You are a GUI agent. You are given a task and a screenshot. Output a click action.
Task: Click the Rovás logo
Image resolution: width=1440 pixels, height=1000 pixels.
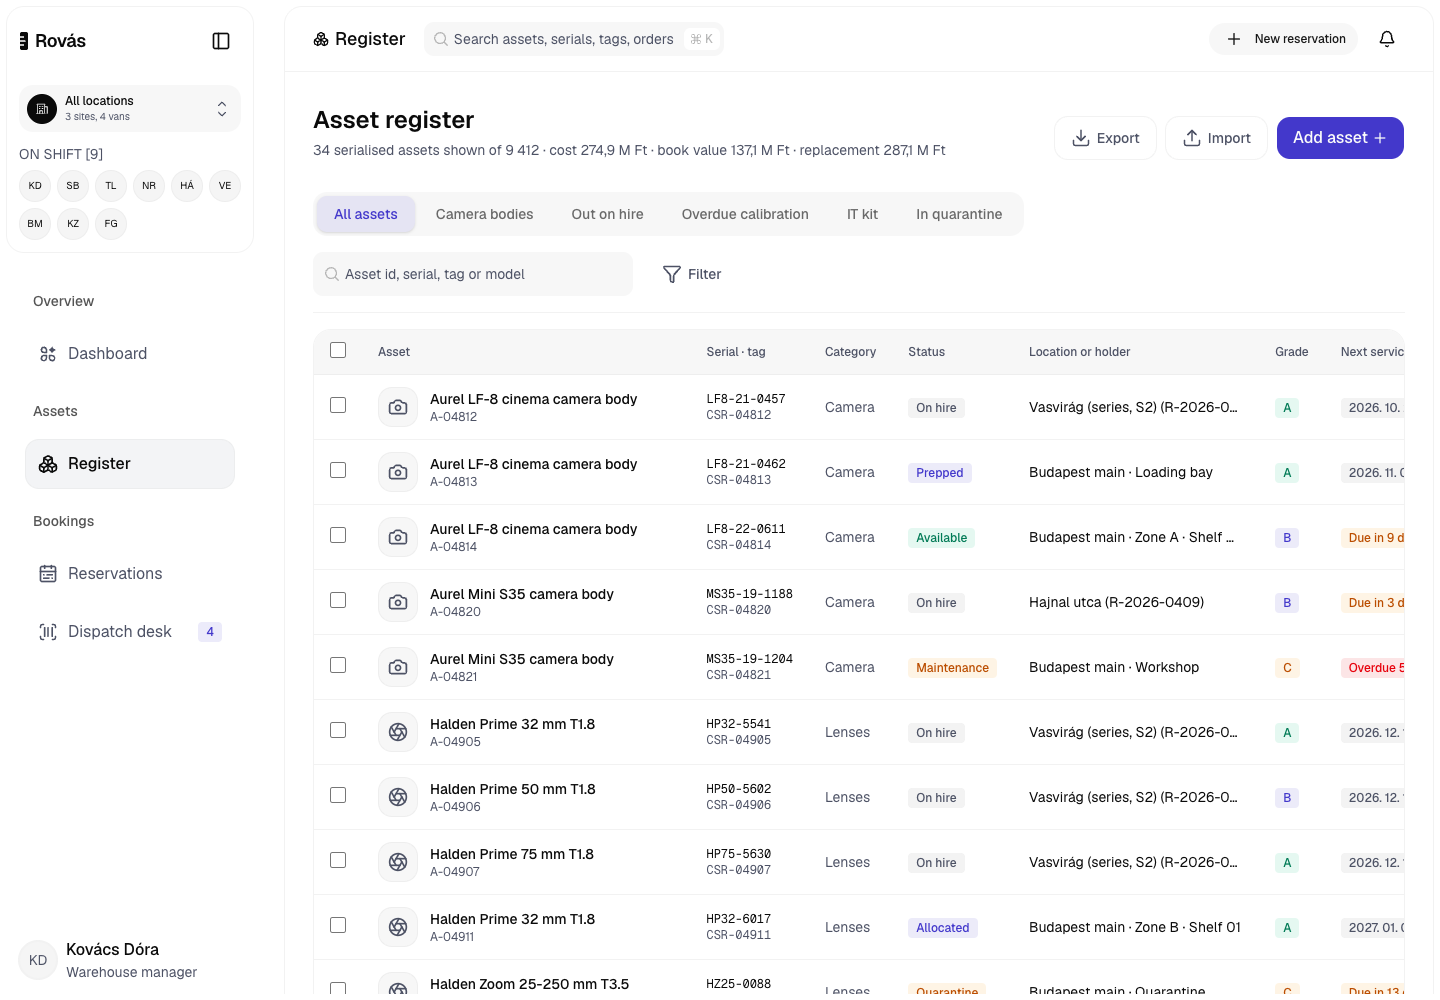[53, 41]
